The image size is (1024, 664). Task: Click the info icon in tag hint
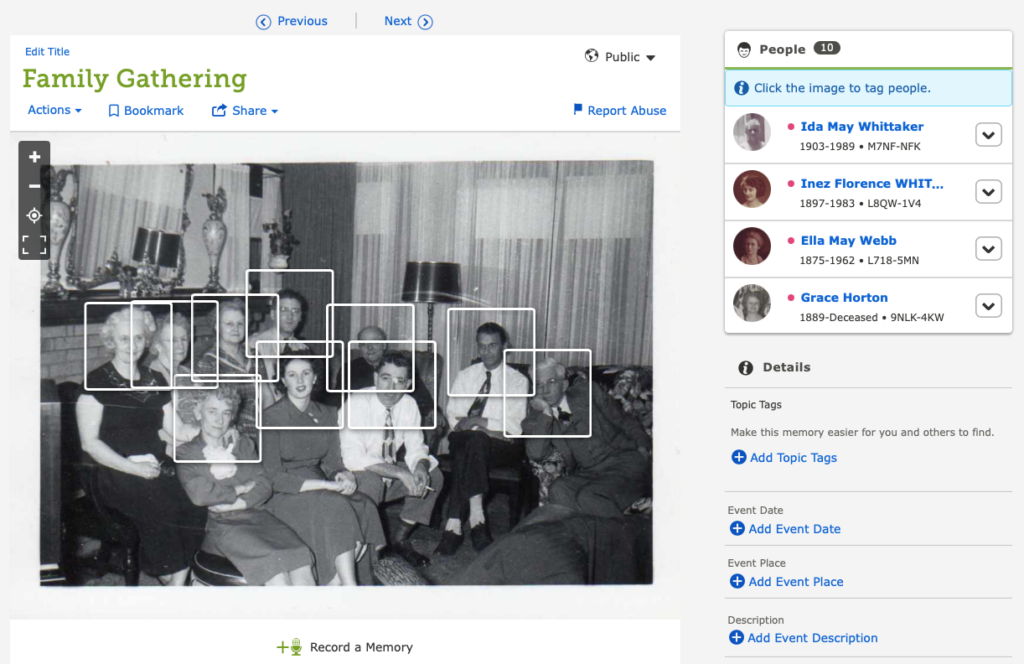pos(741,88)
